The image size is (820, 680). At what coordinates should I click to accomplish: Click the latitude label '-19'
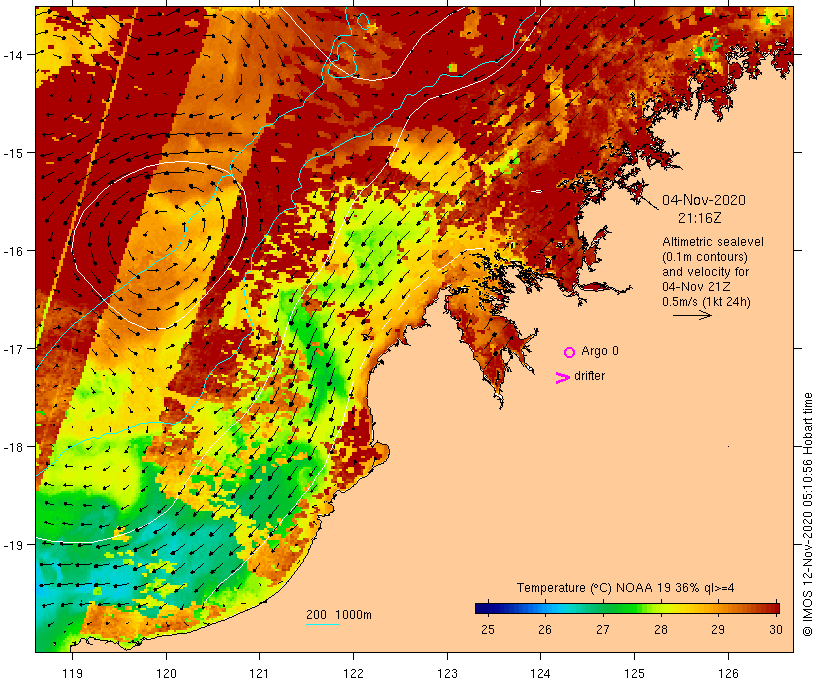click(13, 545)
